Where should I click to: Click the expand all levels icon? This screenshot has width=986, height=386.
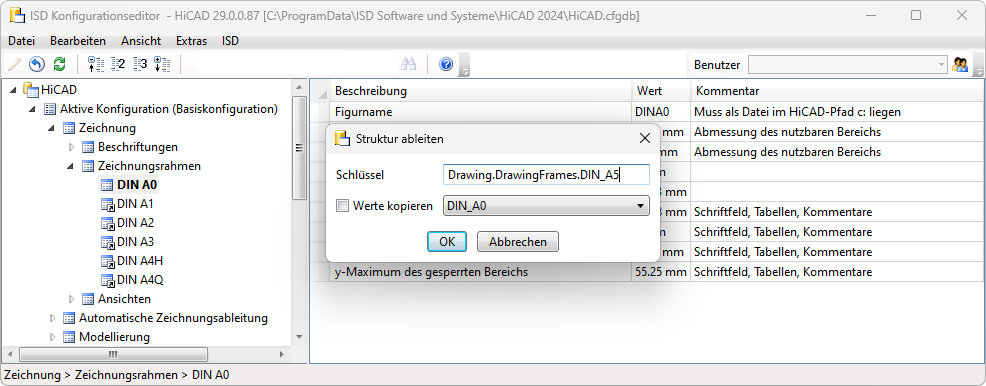pyautogui.click(x=162, y=64)
